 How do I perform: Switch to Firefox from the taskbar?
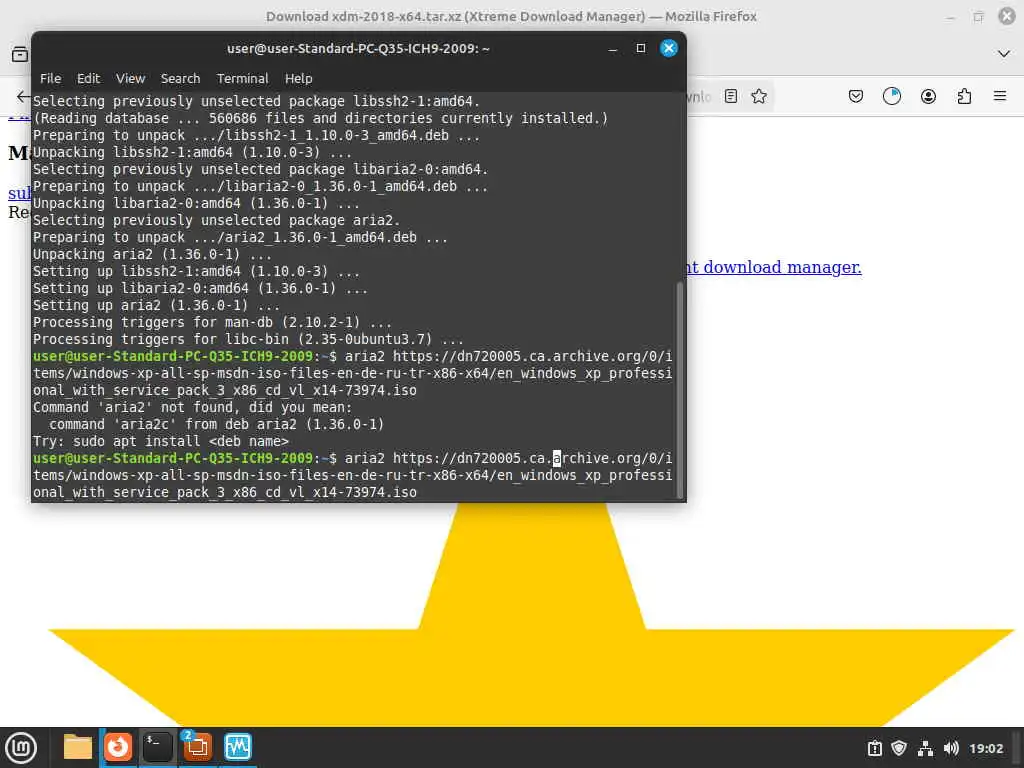tap(118, 747)
